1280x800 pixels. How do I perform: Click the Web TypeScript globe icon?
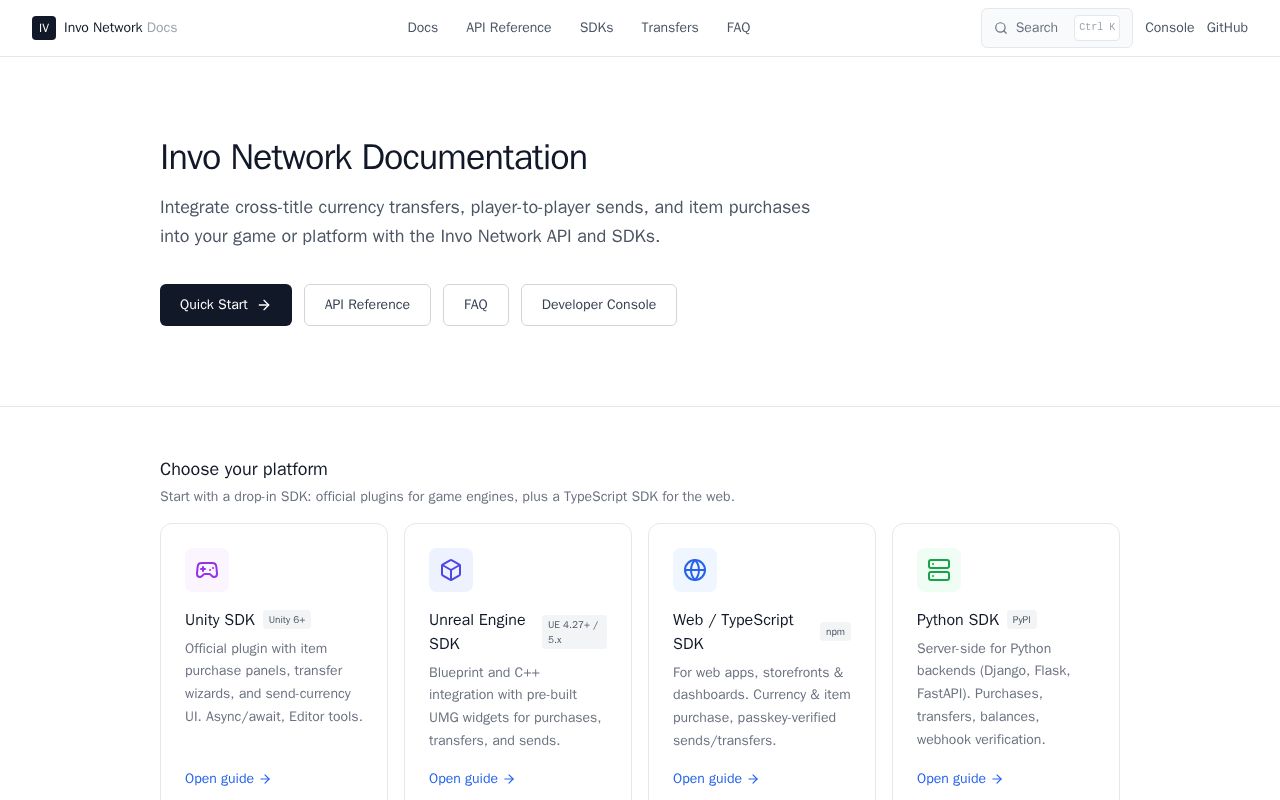point(695,570)
